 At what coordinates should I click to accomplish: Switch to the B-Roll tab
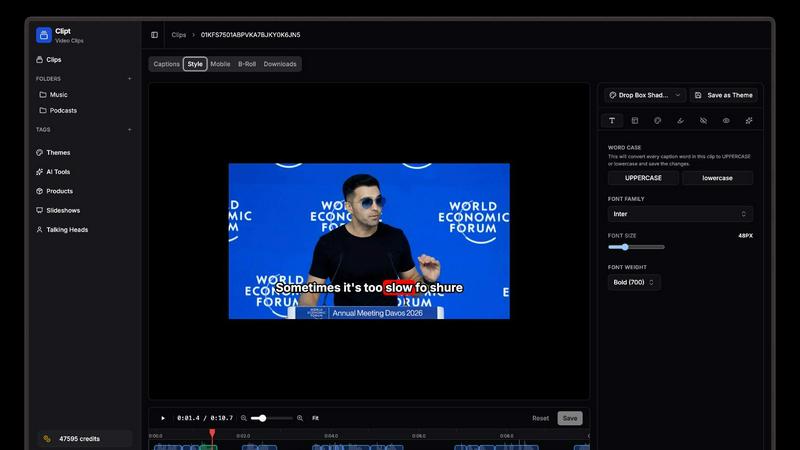point(247,64)
